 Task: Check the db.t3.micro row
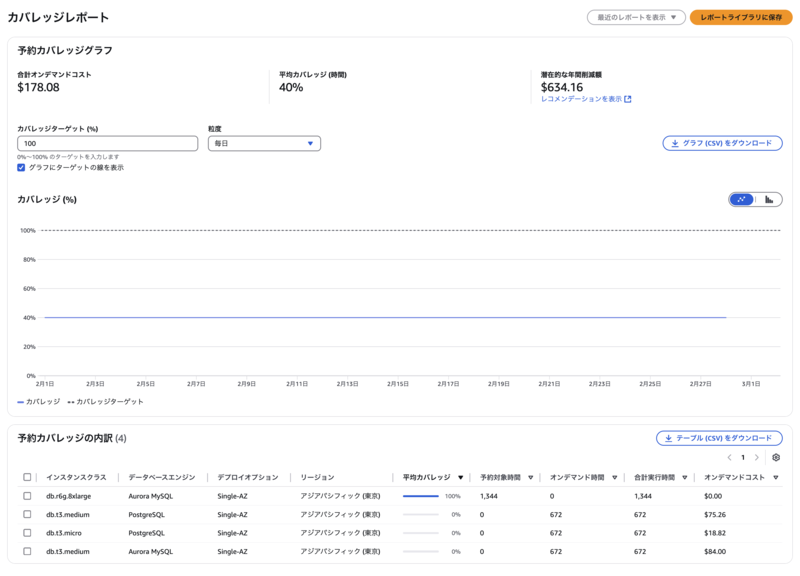pos(27,533)
